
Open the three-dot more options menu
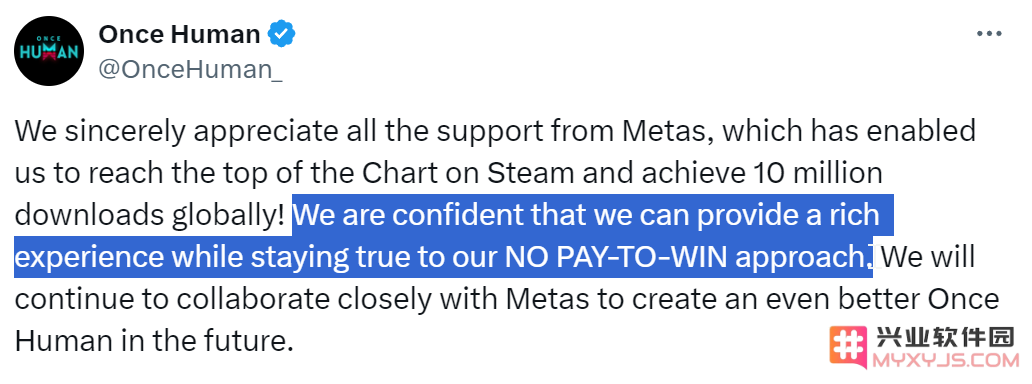tap(989, 34)
